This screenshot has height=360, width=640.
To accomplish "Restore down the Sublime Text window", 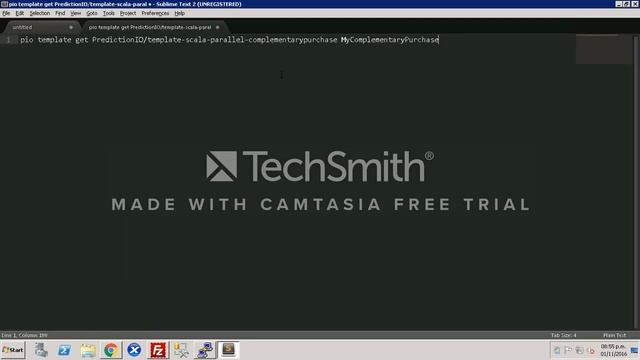I will 627,4.
